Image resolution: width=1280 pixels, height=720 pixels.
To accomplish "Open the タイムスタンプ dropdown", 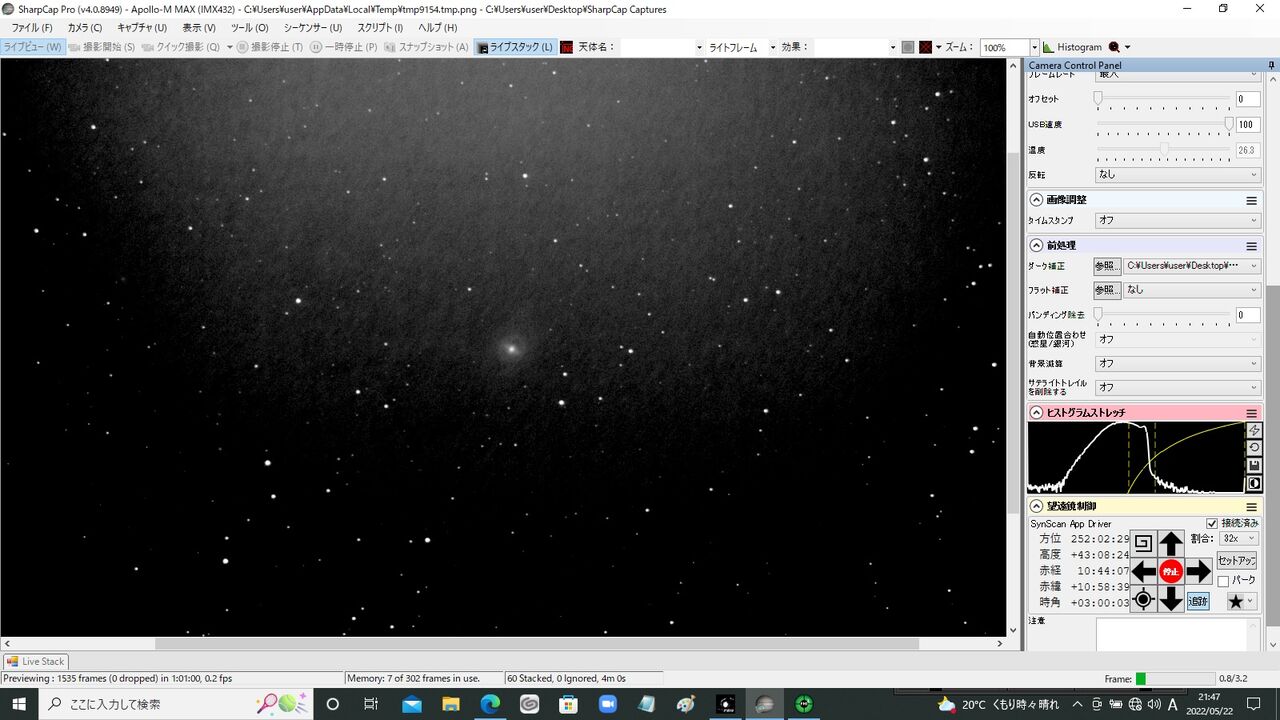I will [x=1178, y=220].
